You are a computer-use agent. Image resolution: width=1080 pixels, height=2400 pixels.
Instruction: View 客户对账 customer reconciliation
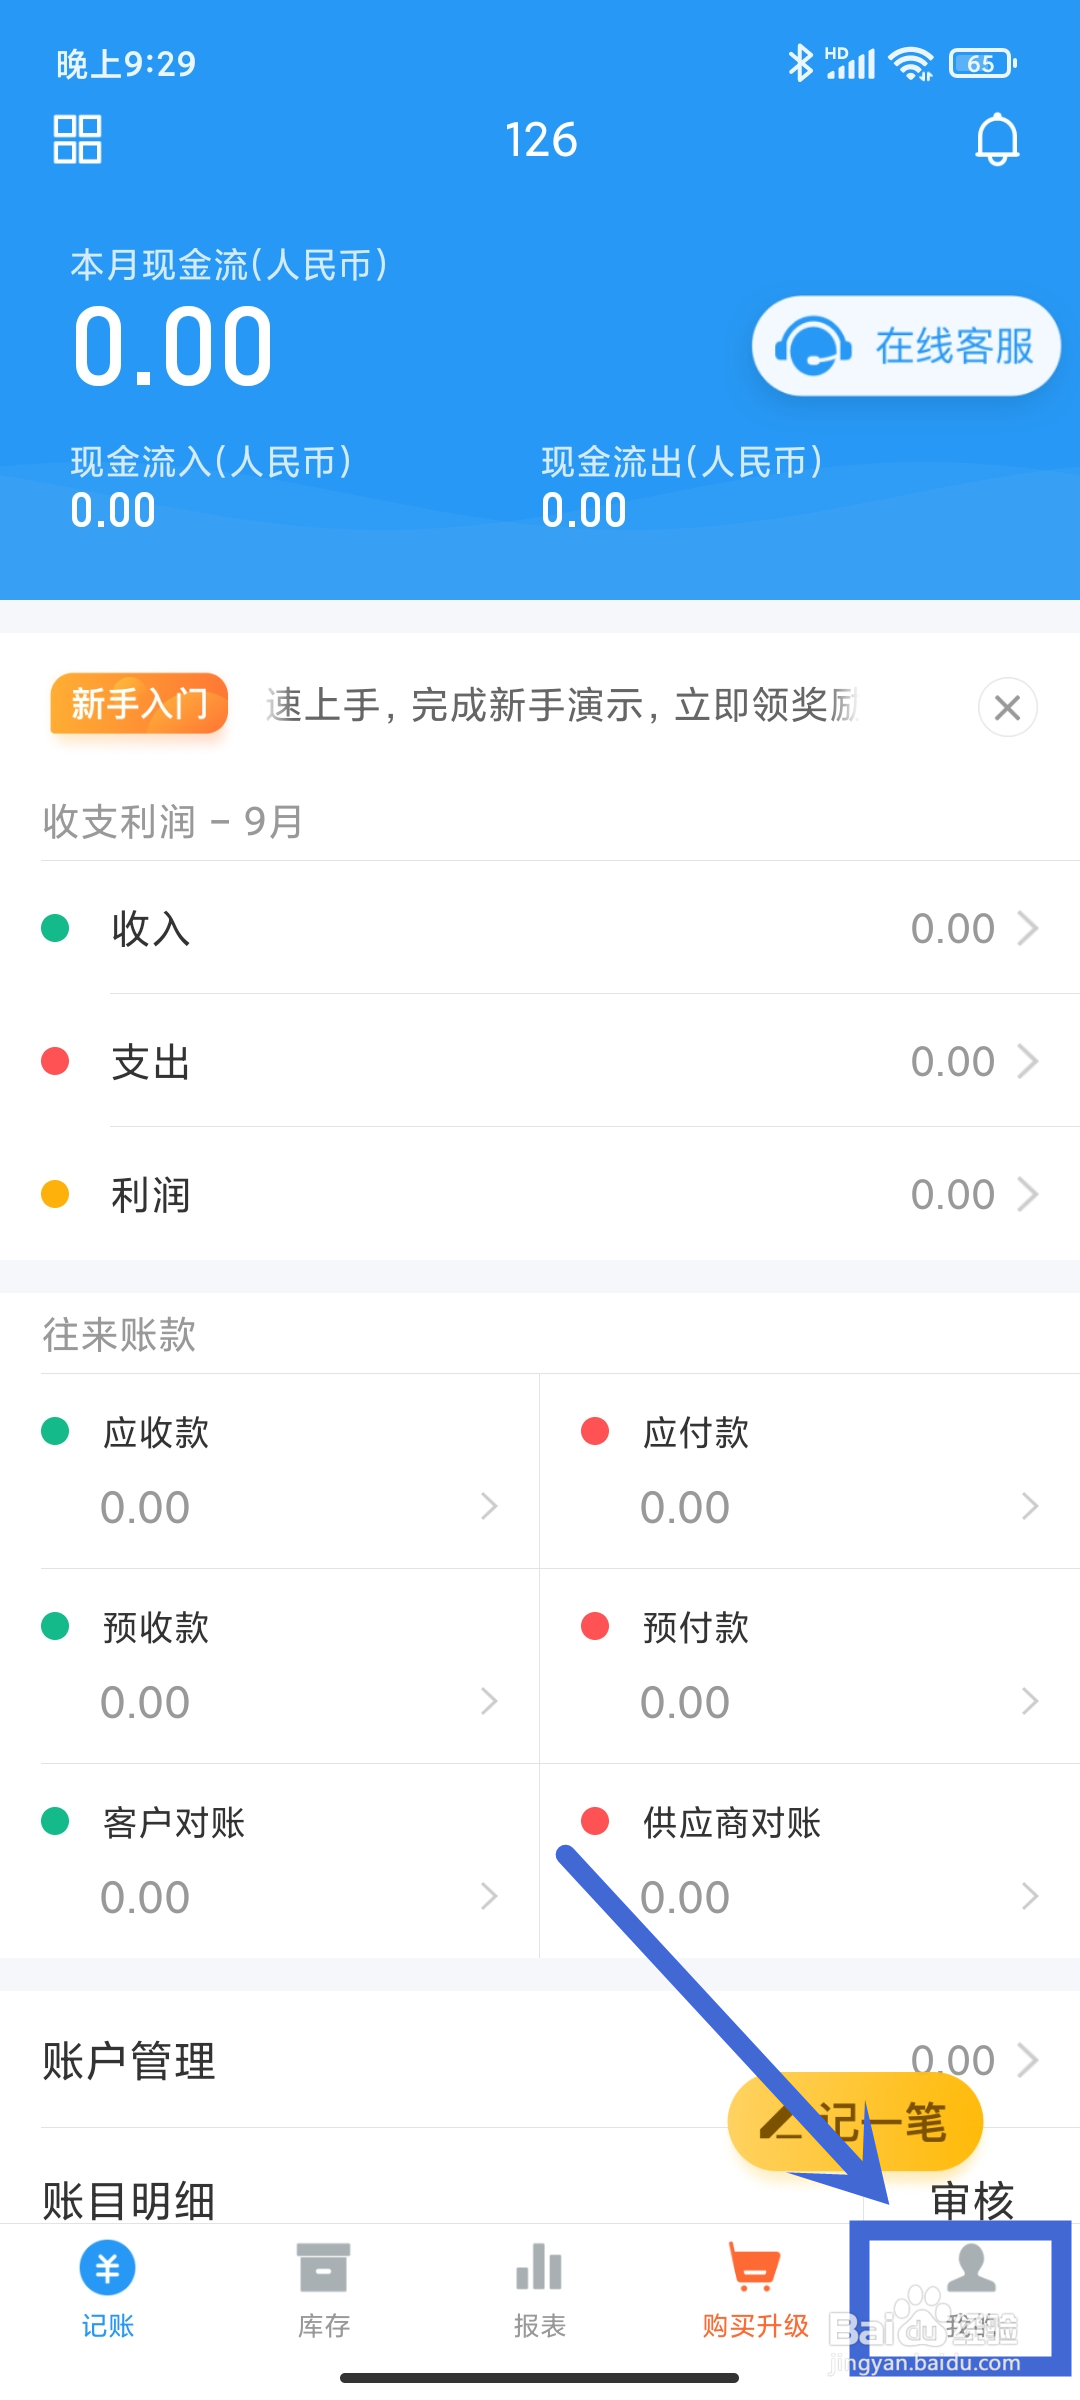[x=270, y=1862]
